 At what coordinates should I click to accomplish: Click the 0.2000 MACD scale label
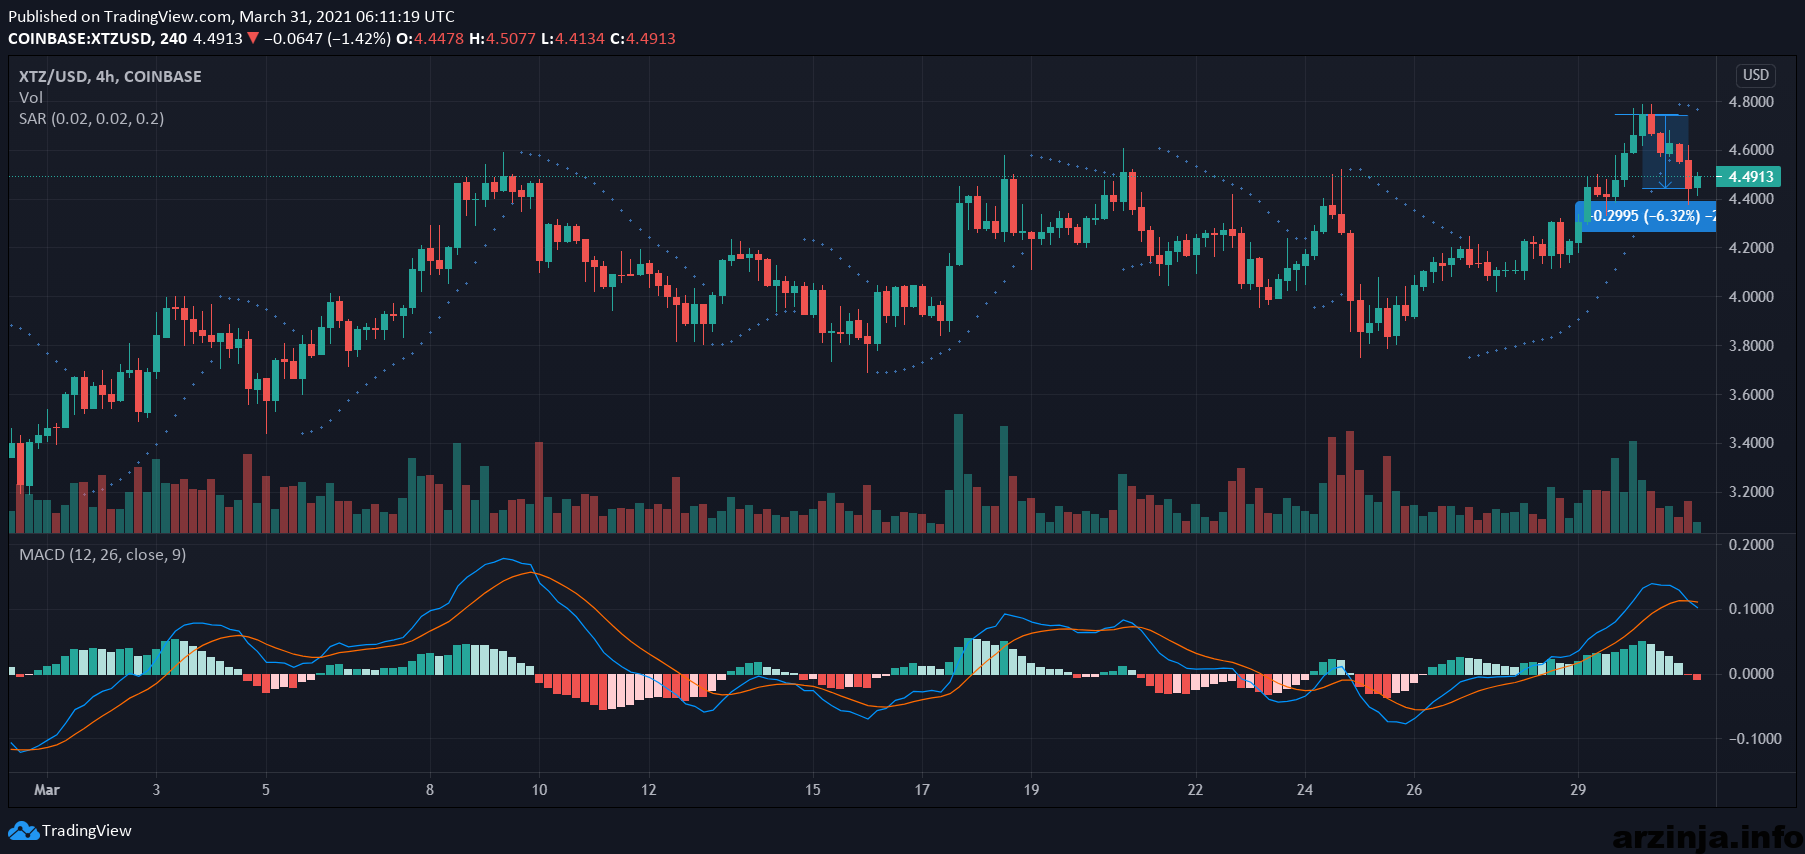(x=1751, y=545)
